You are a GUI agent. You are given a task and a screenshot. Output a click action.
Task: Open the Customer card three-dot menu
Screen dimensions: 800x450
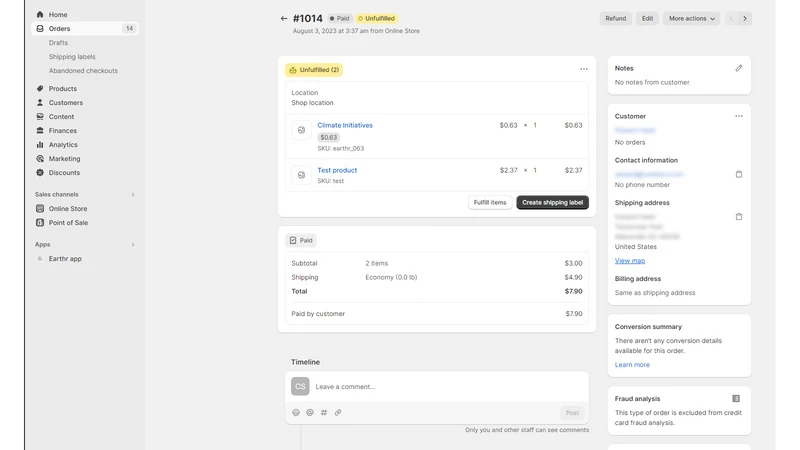pos(739,116)
